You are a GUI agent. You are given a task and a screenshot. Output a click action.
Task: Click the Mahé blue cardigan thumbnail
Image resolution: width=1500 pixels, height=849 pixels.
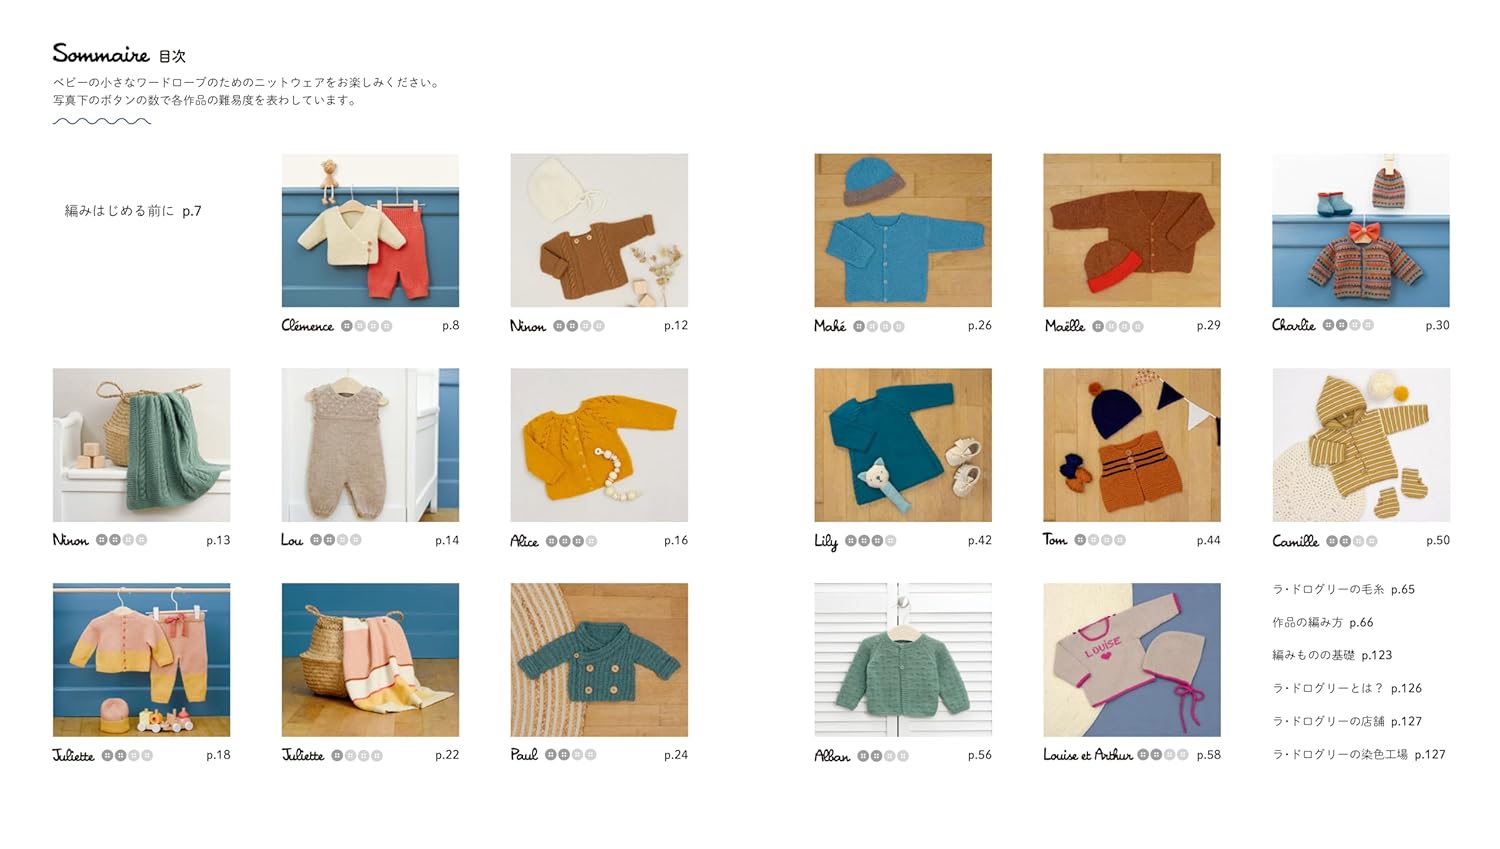coord(903,230)
